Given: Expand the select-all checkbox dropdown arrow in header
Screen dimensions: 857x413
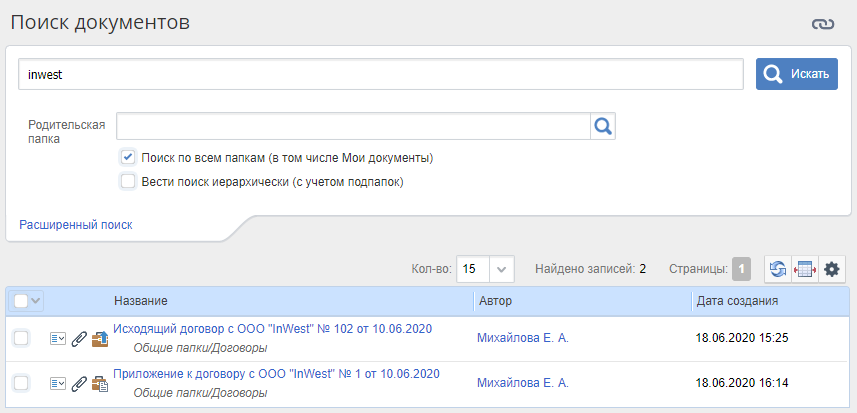Looking at the screenshot, I should click(37, 301).
